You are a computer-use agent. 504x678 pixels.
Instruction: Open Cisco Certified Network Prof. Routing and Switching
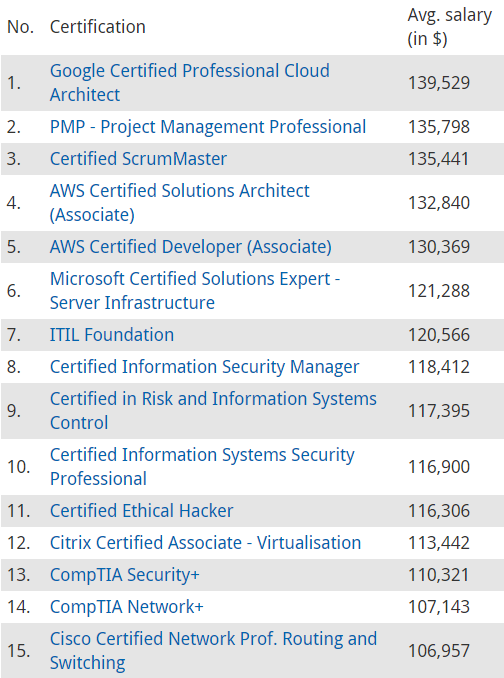tap(213, 651)
